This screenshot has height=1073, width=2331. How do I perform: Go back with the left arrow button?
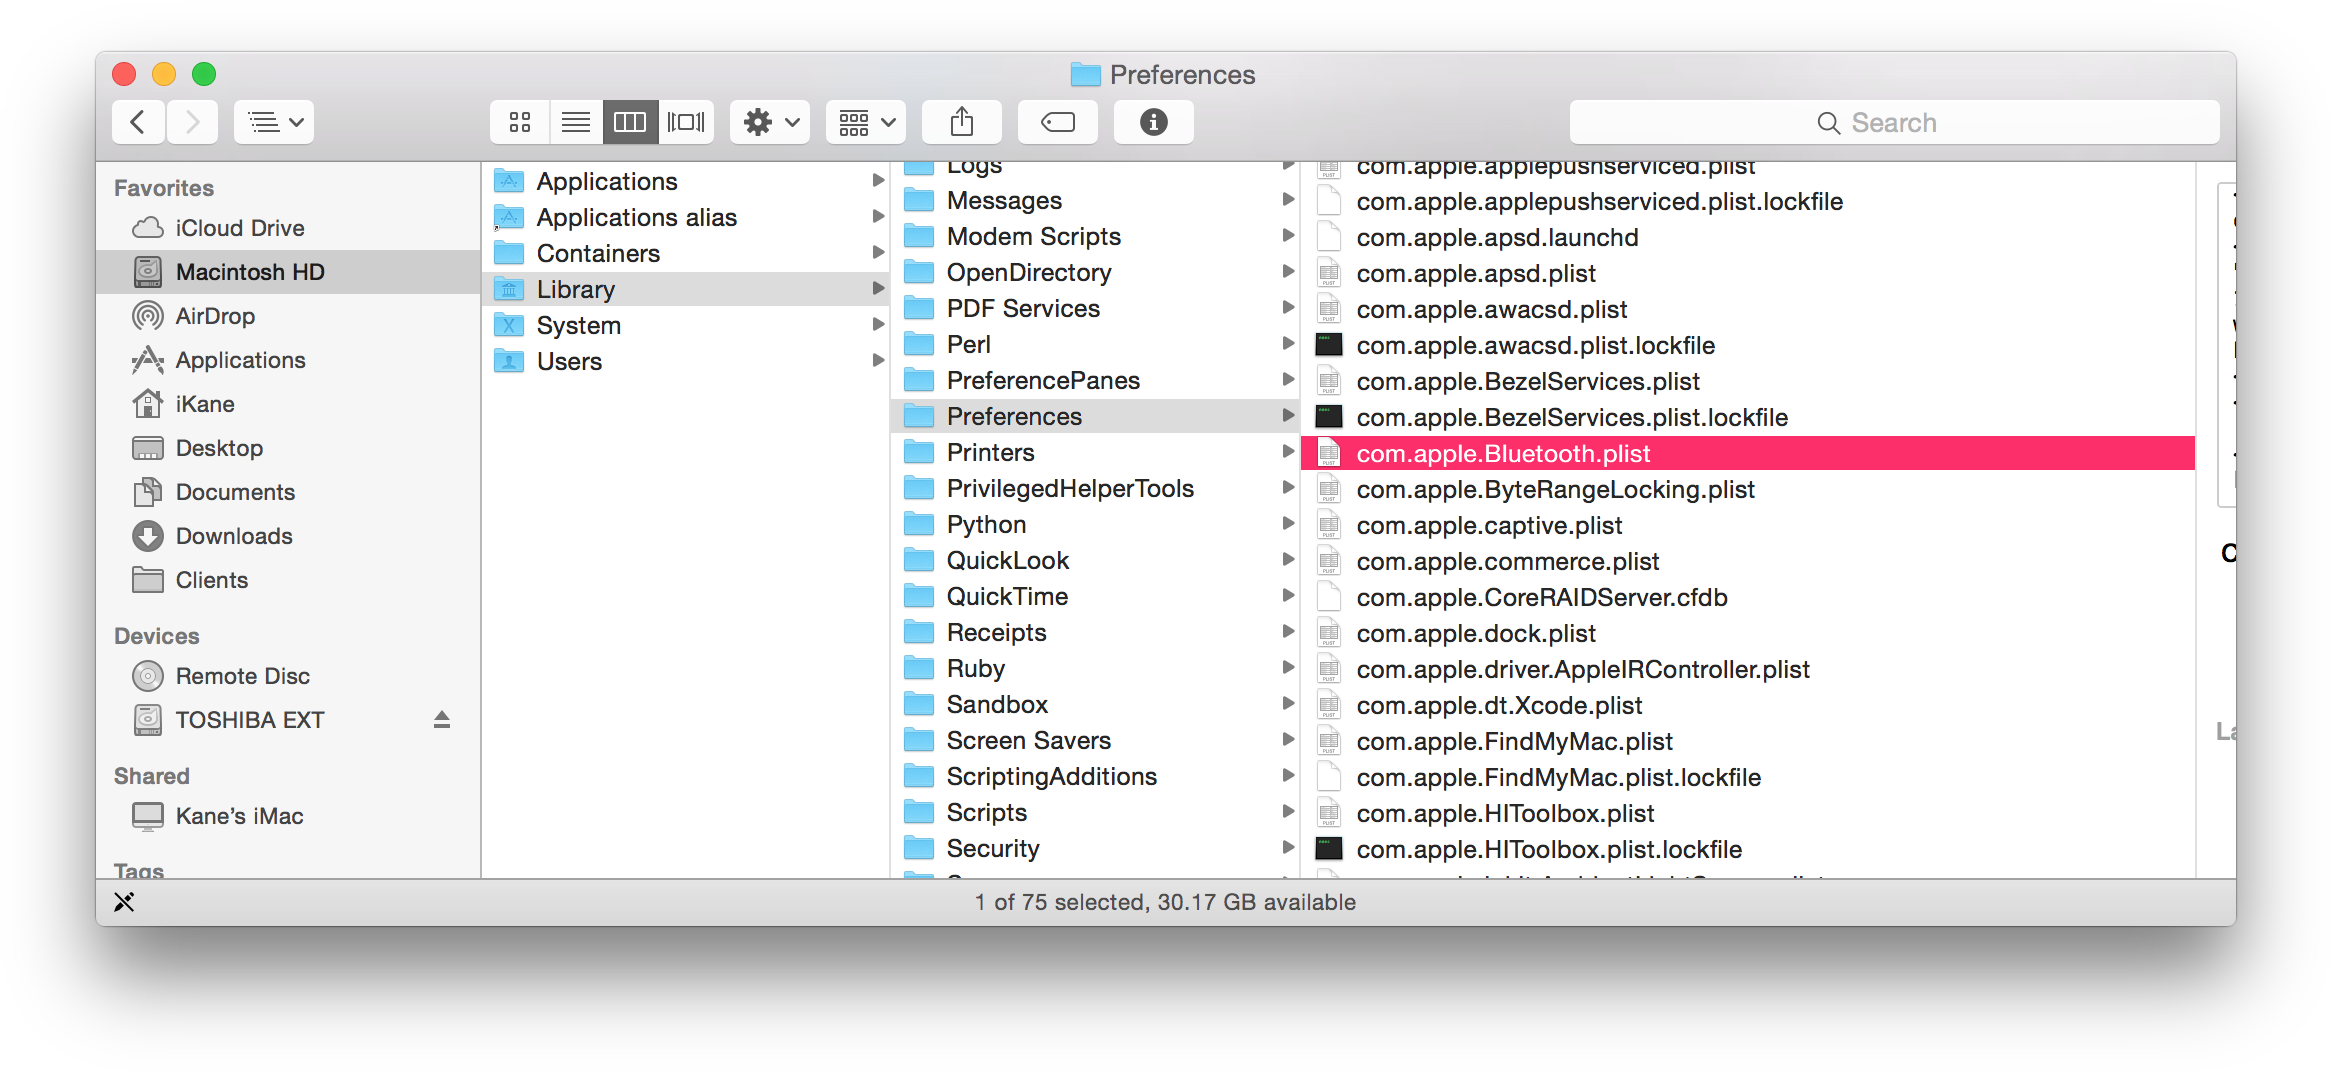pos(139,122)
